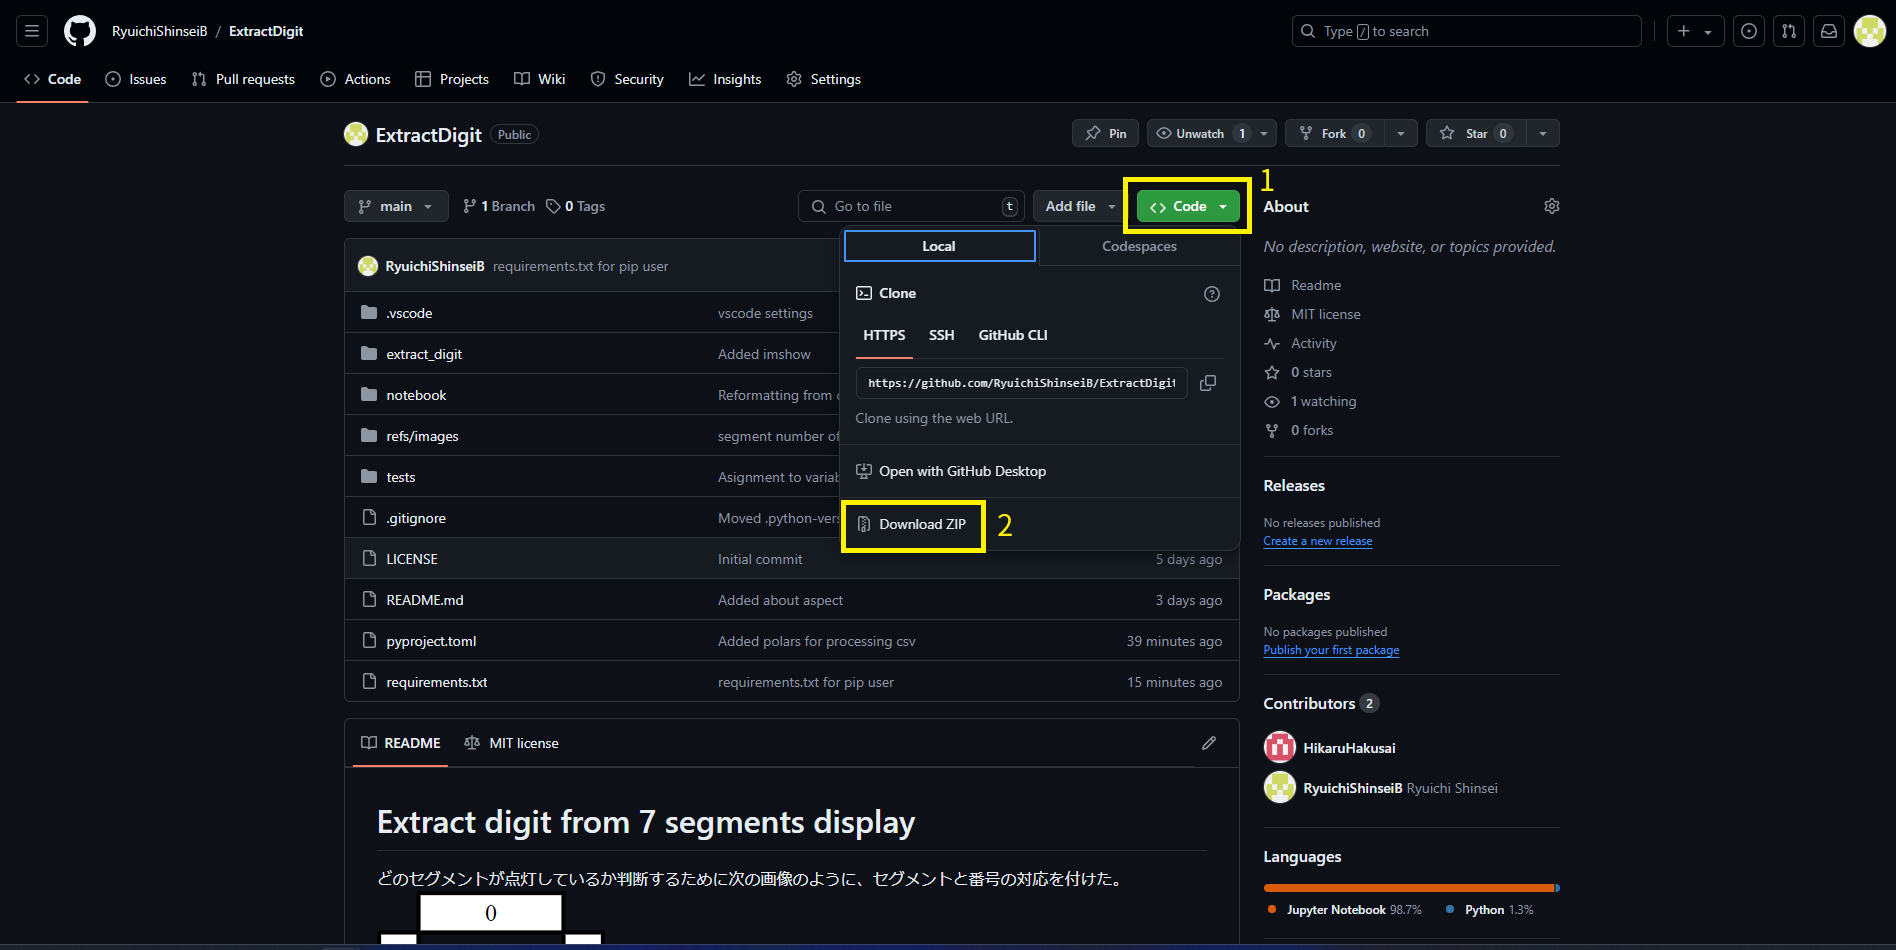
Task: Select the Codespaces tab in clone panel
Action: click(x=1139, y=246)
